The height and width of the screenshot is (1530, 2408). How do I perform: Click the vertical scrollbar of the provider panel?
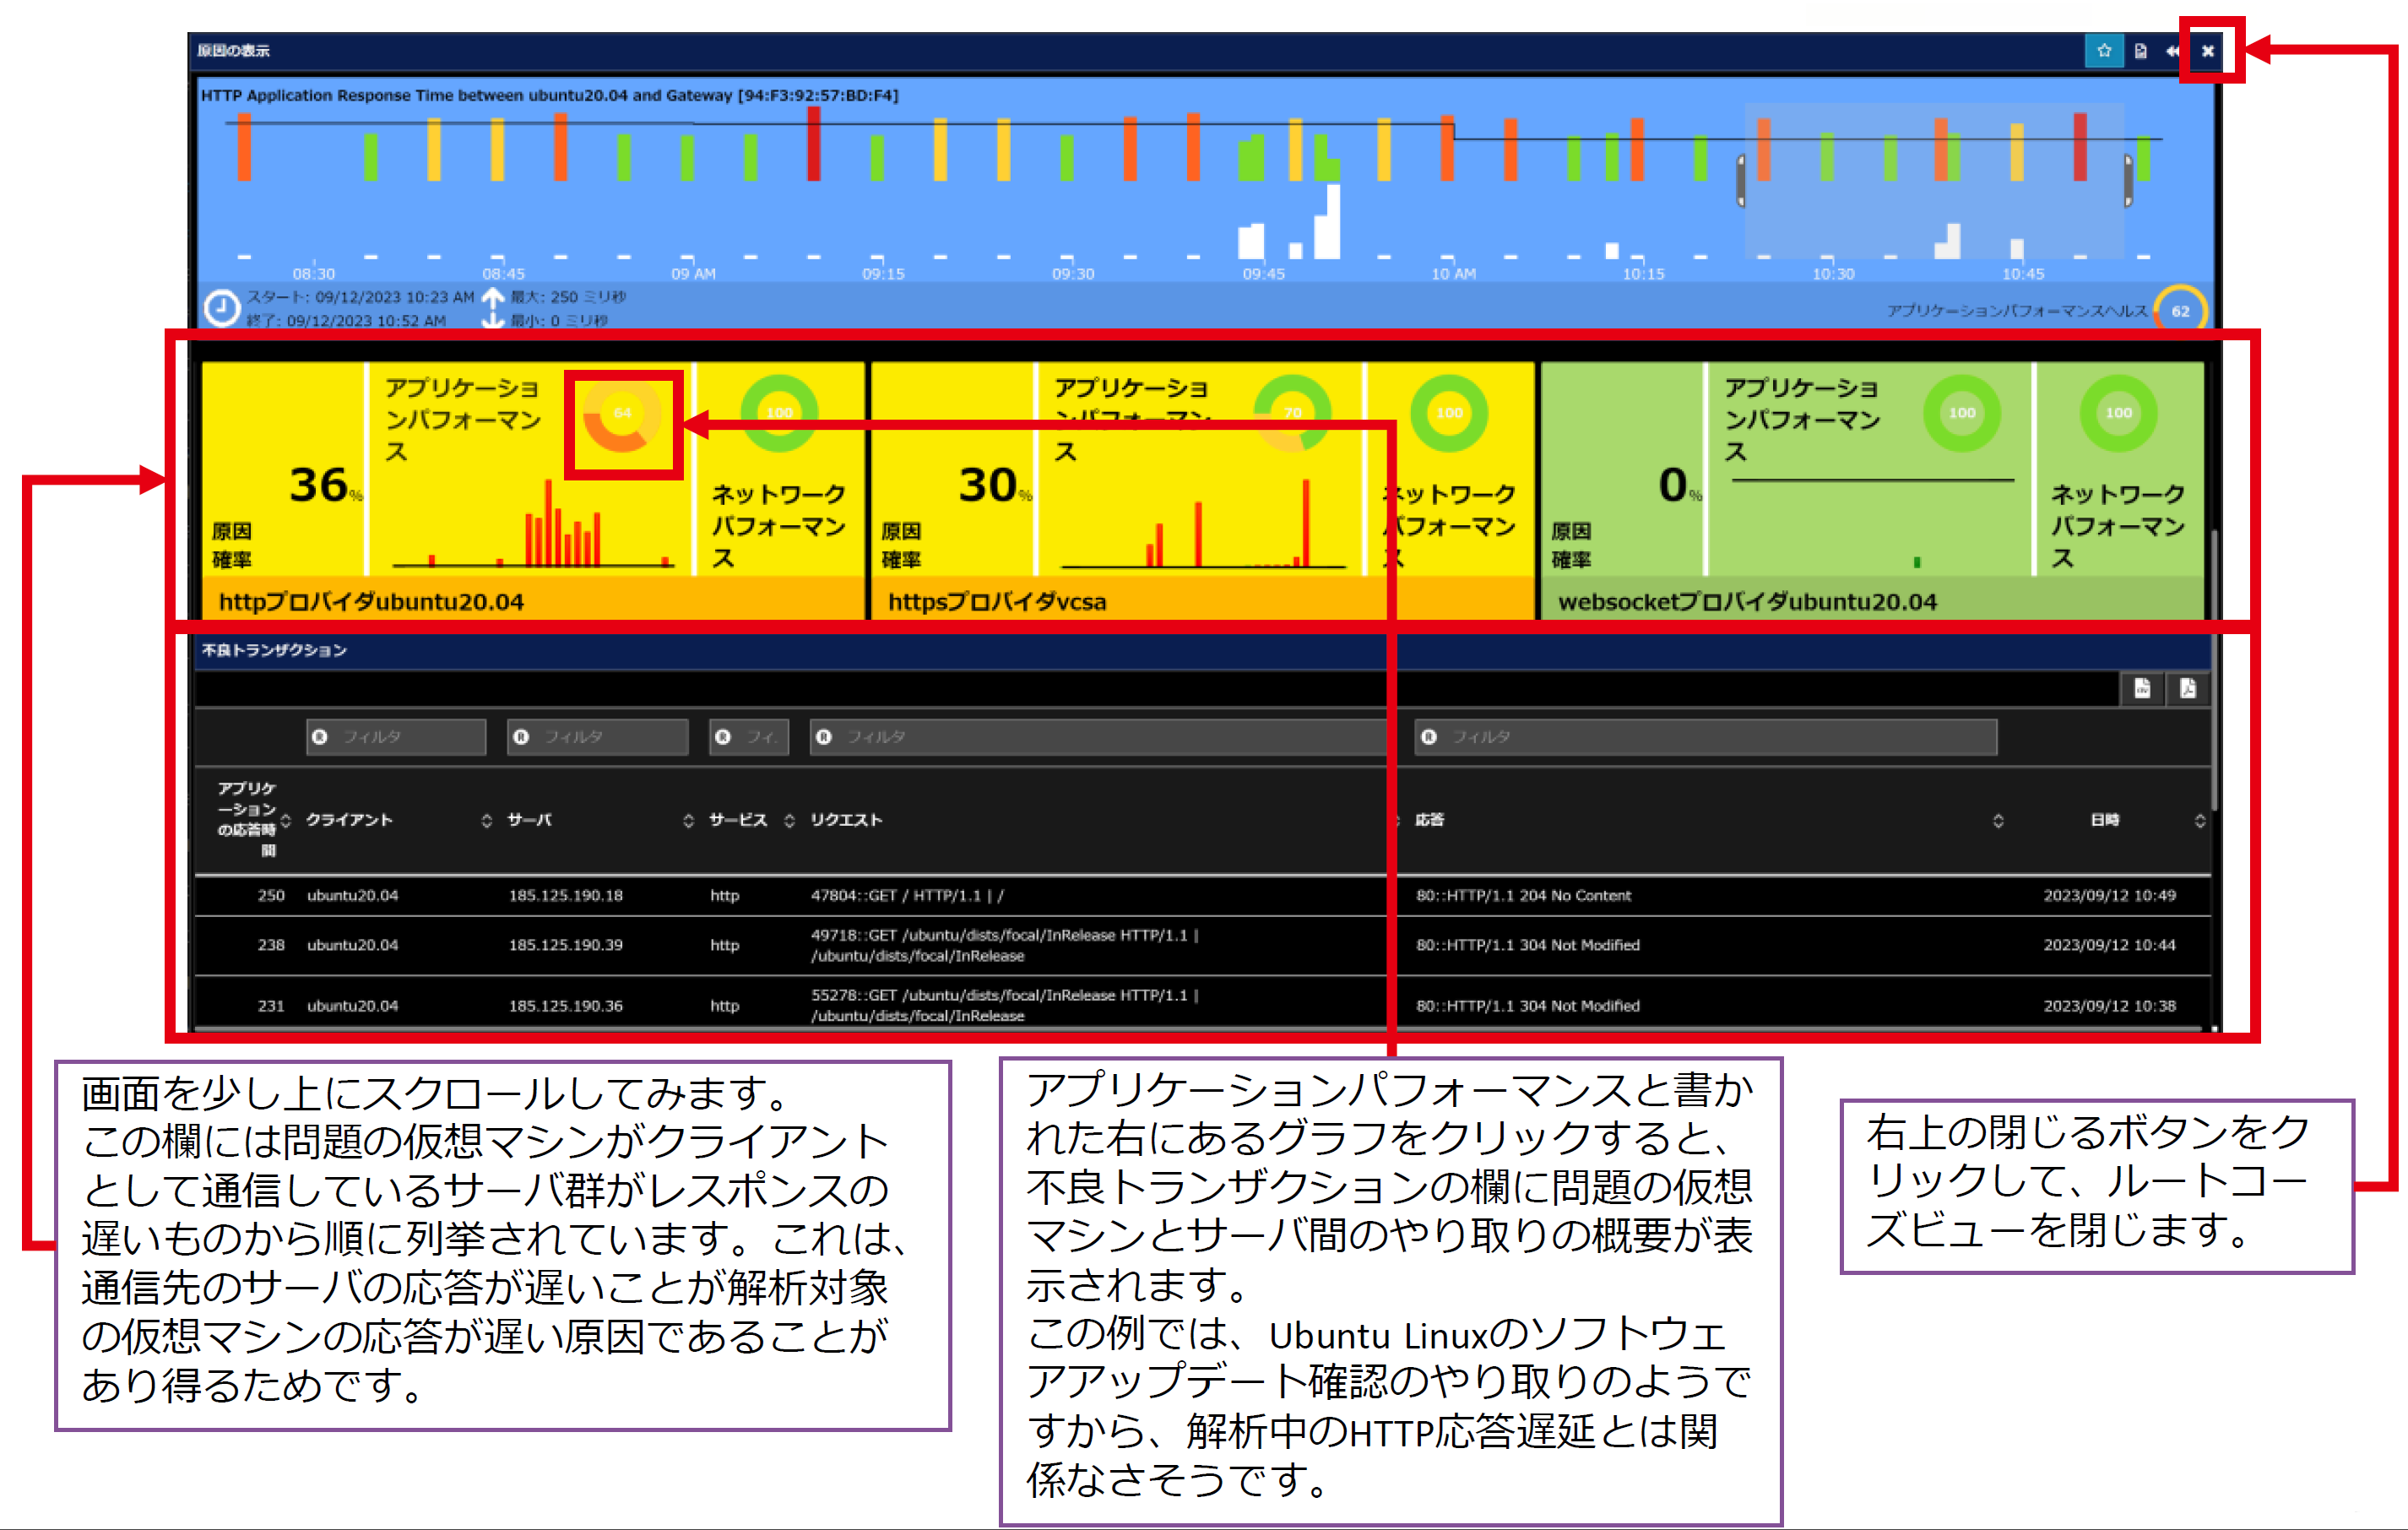click(x=2214, y=670)
